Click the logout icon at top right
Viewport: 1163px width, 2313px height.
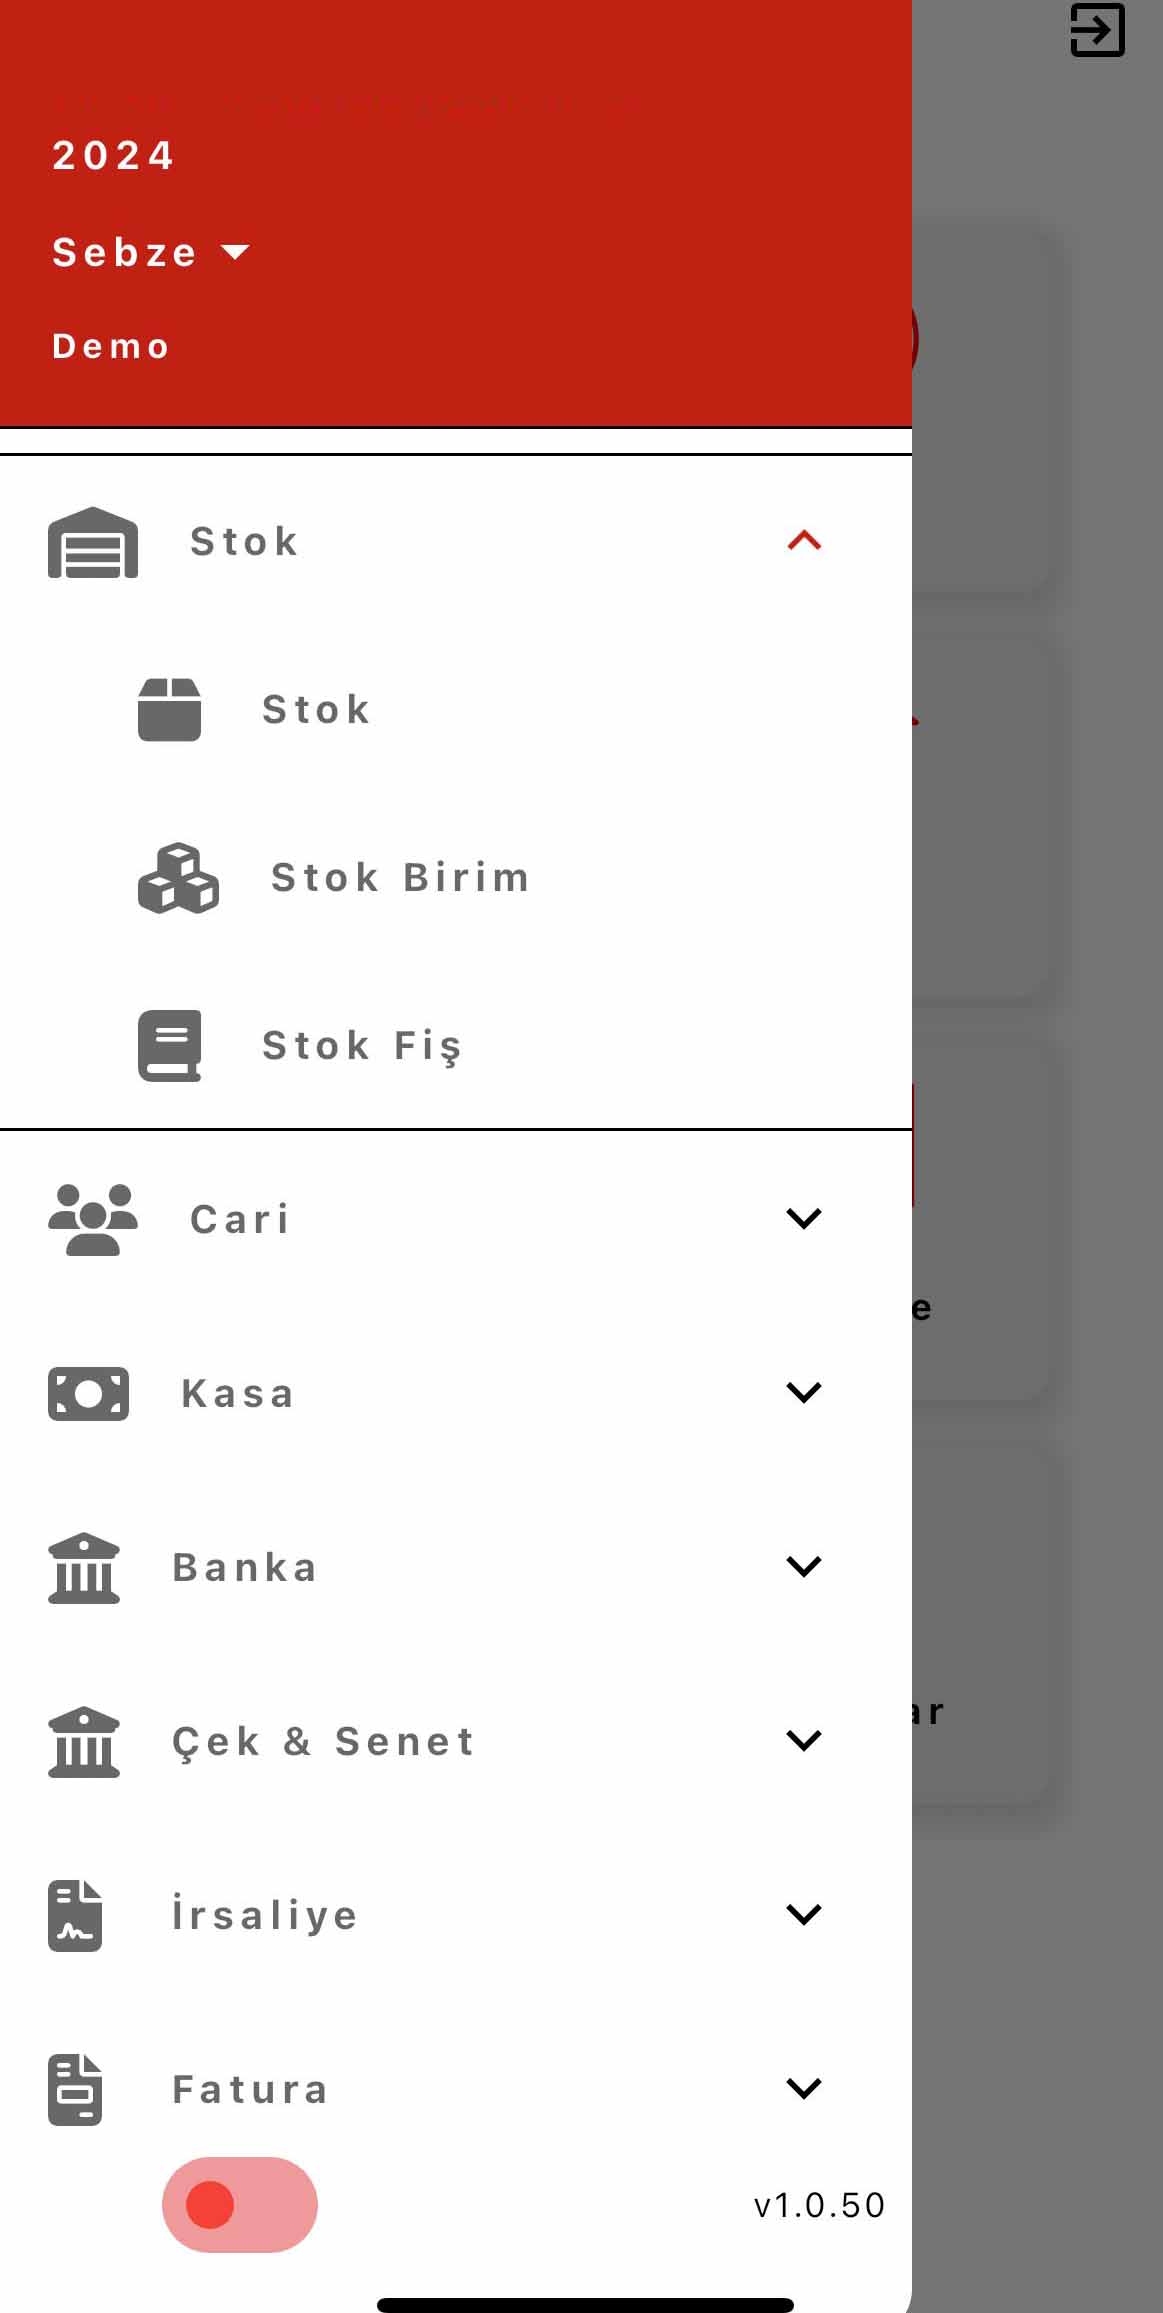[x=1097, y=30]
